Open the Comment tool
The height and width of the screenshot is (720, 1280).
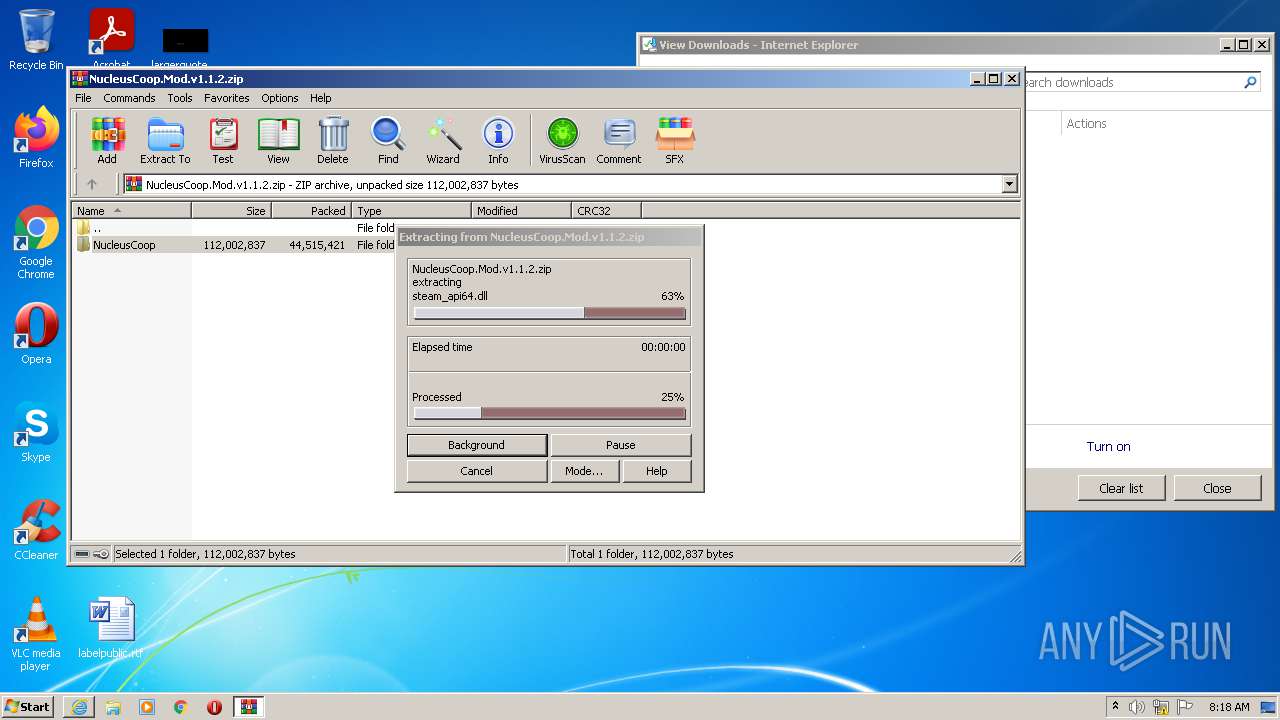619,140
